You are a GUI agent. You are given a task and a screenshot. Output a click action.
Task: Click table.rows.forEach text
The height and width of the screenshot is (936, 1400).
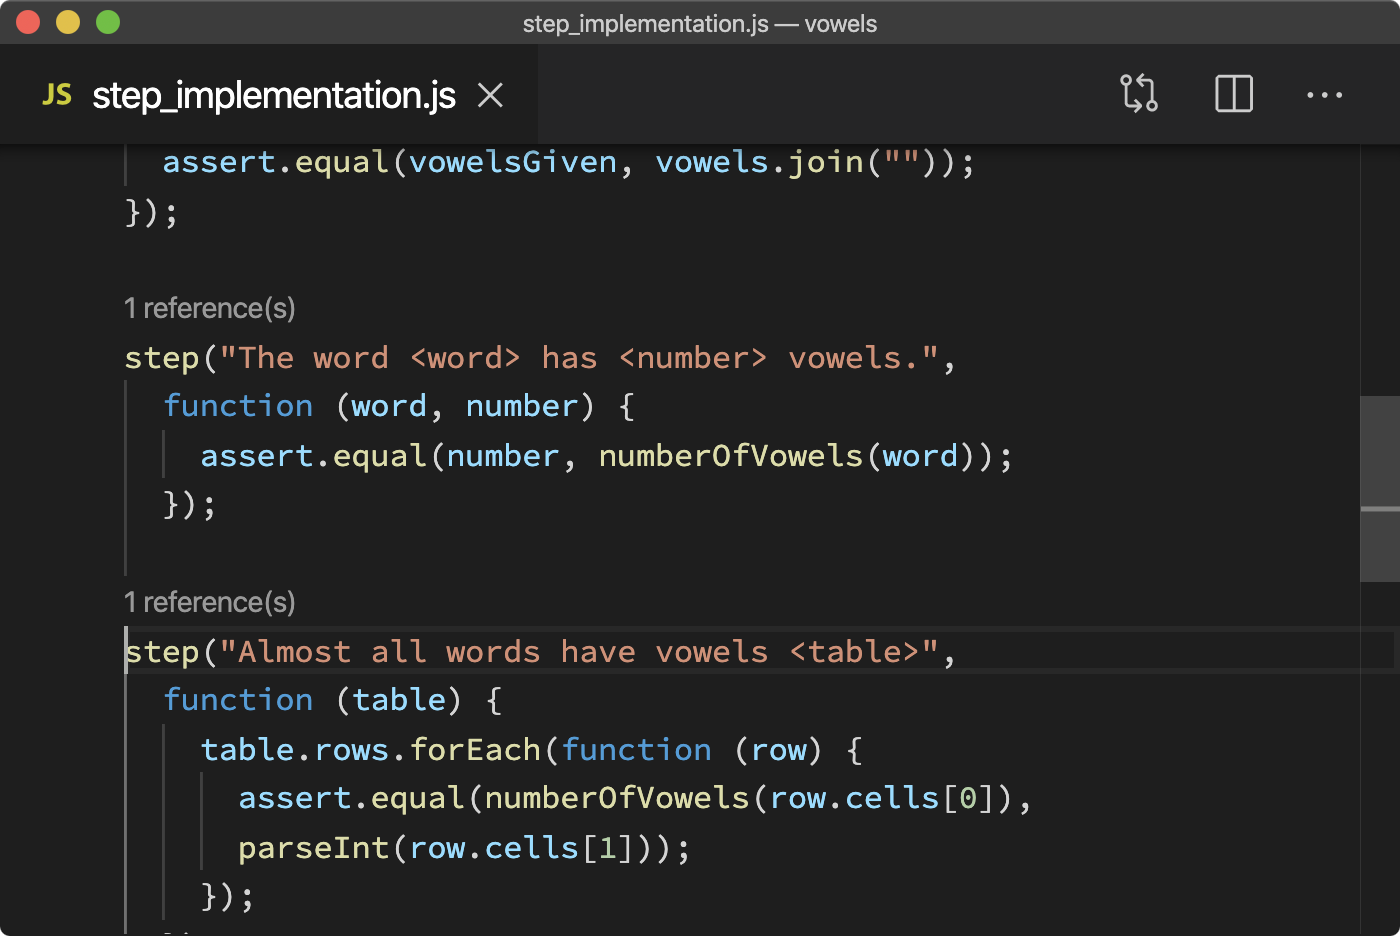coord(371,750)
